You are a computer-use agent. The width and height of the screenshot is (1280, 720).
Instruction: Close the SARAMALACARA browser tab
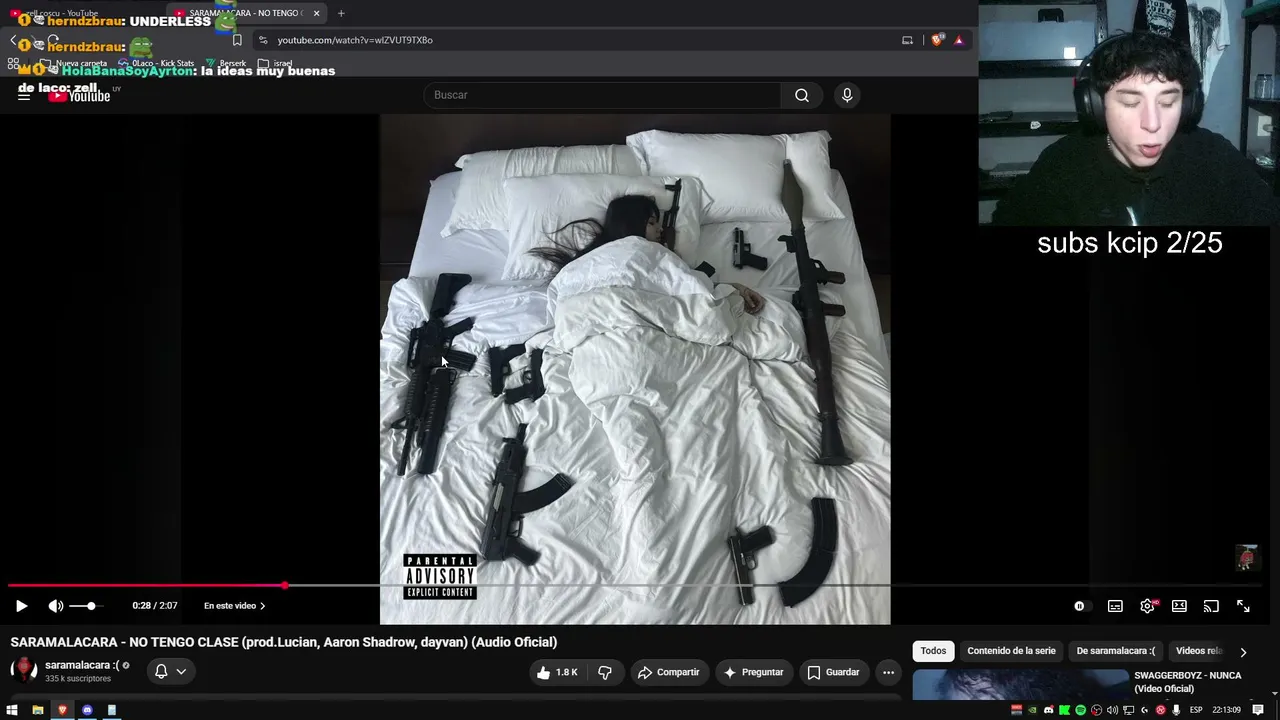pos(316,13)
